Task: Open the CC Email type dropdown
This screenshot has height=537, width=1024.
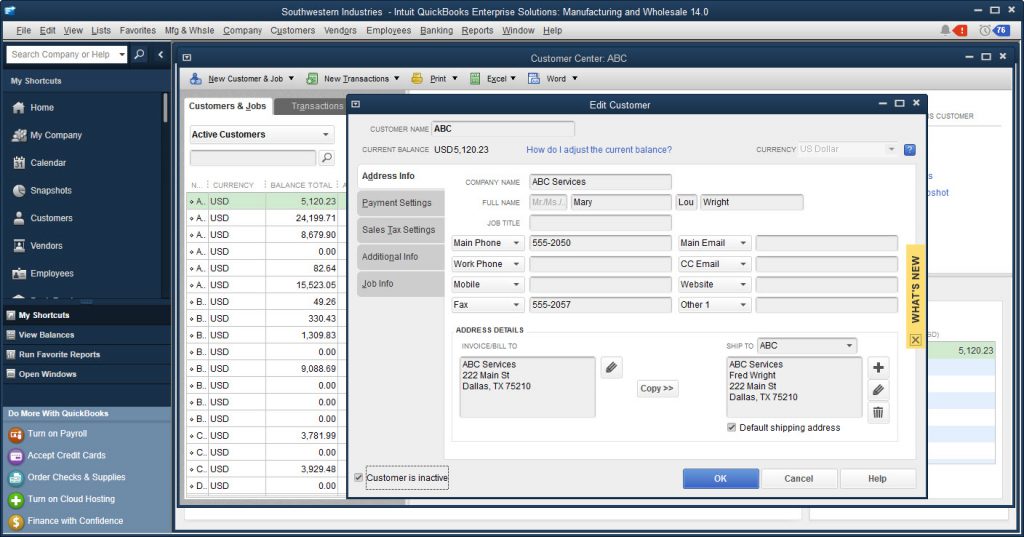Action: [714, 264]
